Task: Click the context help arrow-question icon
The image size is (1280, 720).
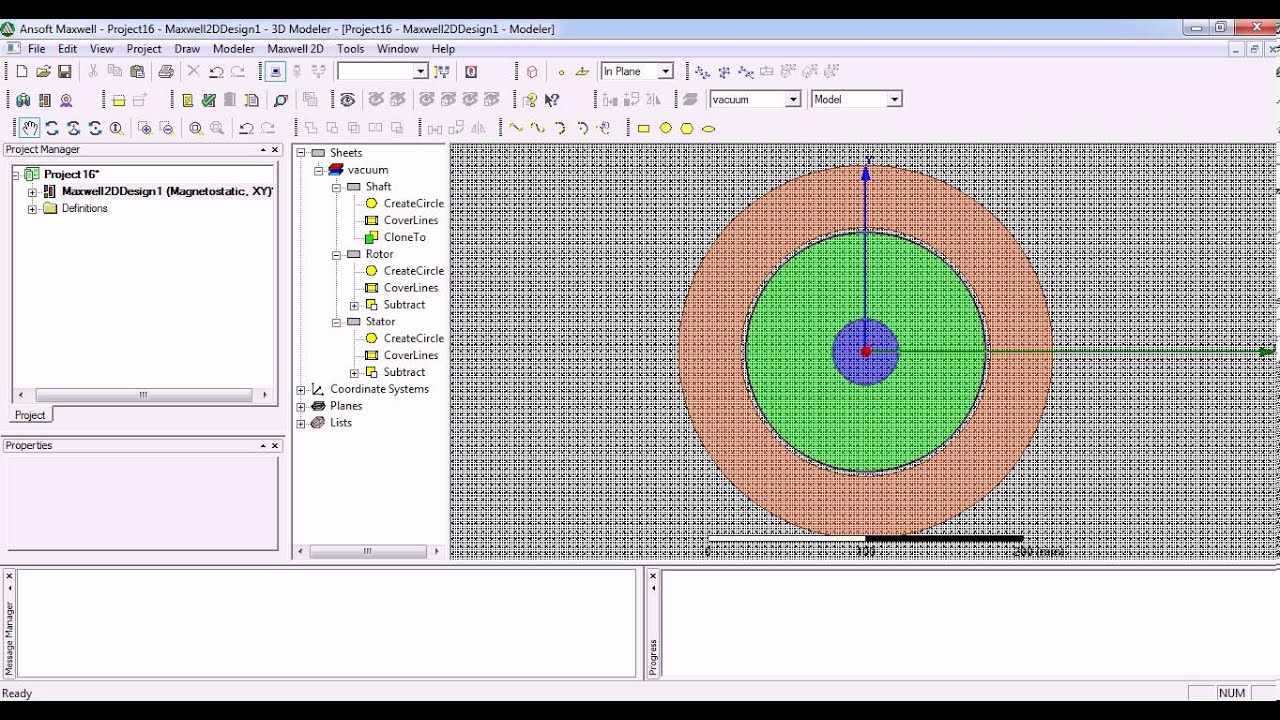Action: pyautogui.click(x=552, y=100)
